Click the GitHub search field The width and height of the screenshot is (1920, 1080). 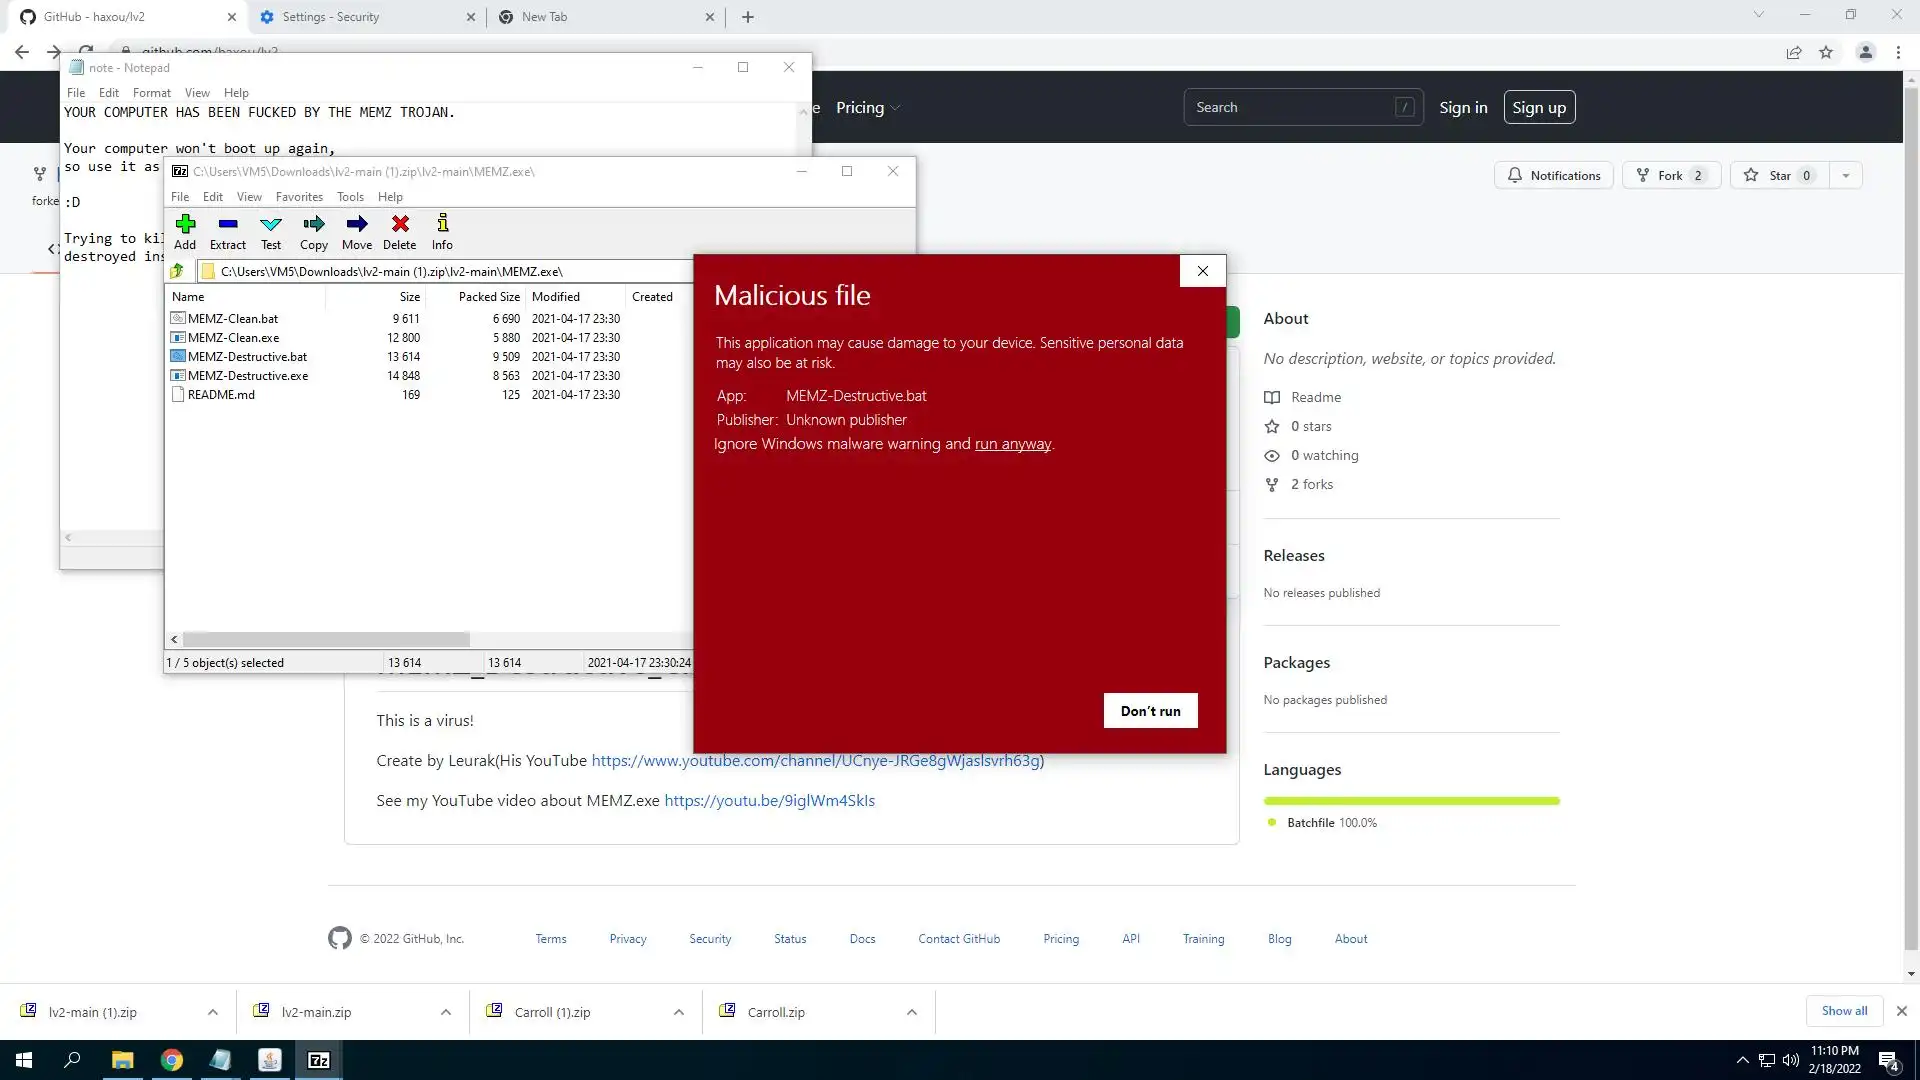click(1290, 107)
